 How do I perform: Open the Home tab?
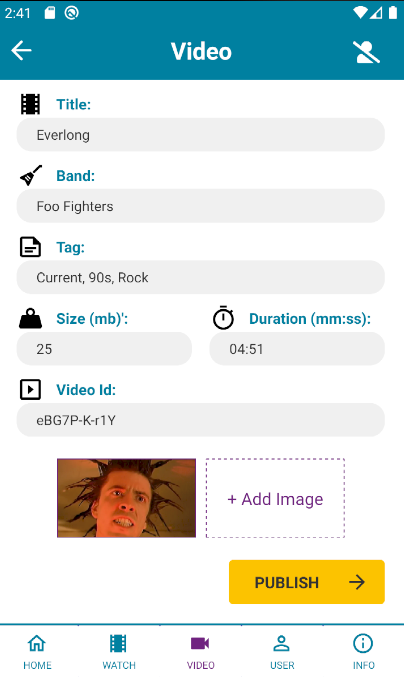[37, 652]
